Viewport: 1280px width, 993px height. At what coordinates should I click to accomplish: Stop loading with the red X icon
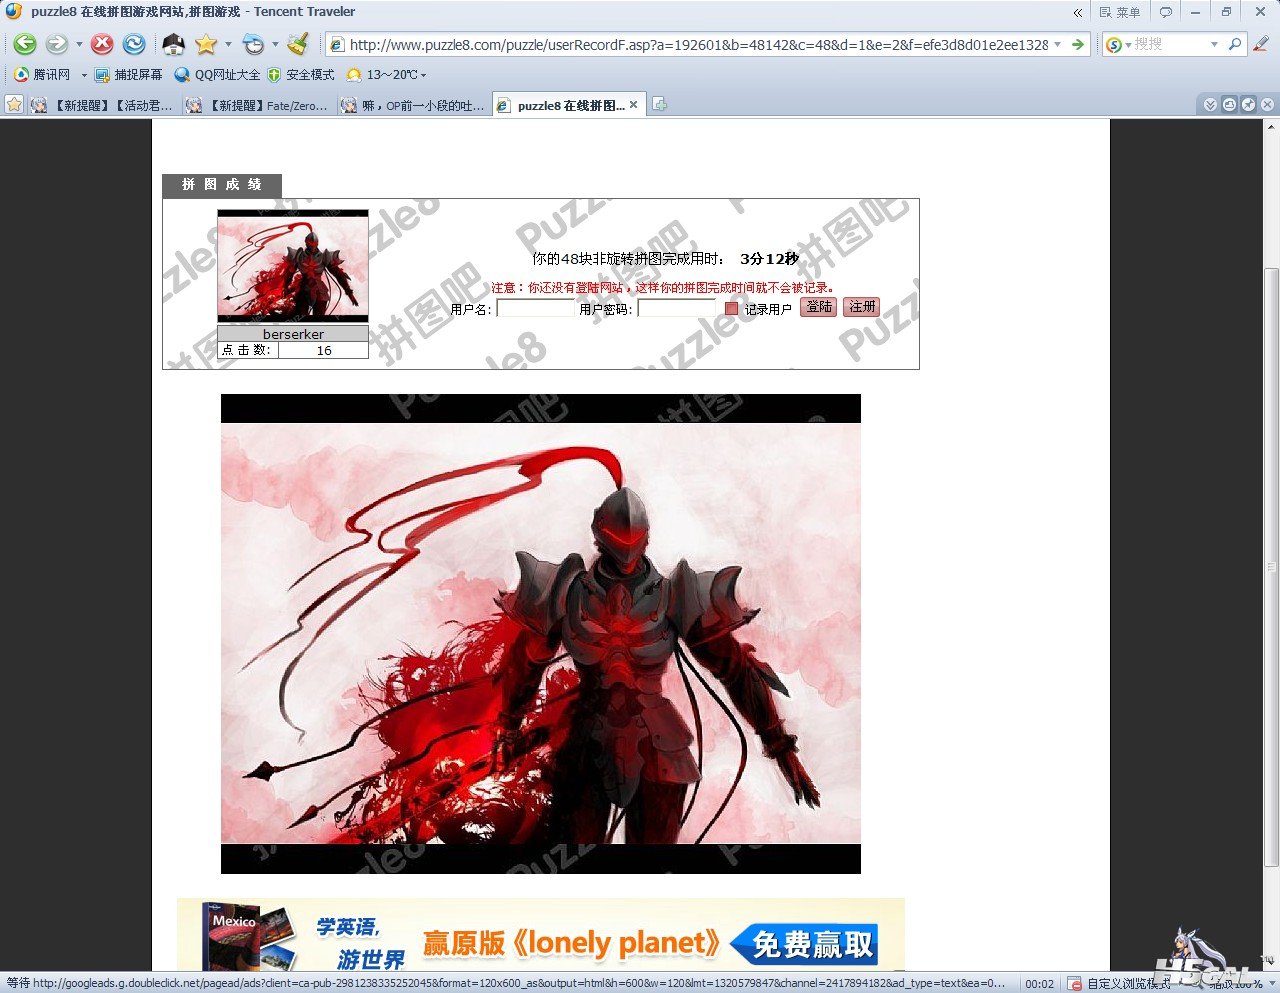102,44
